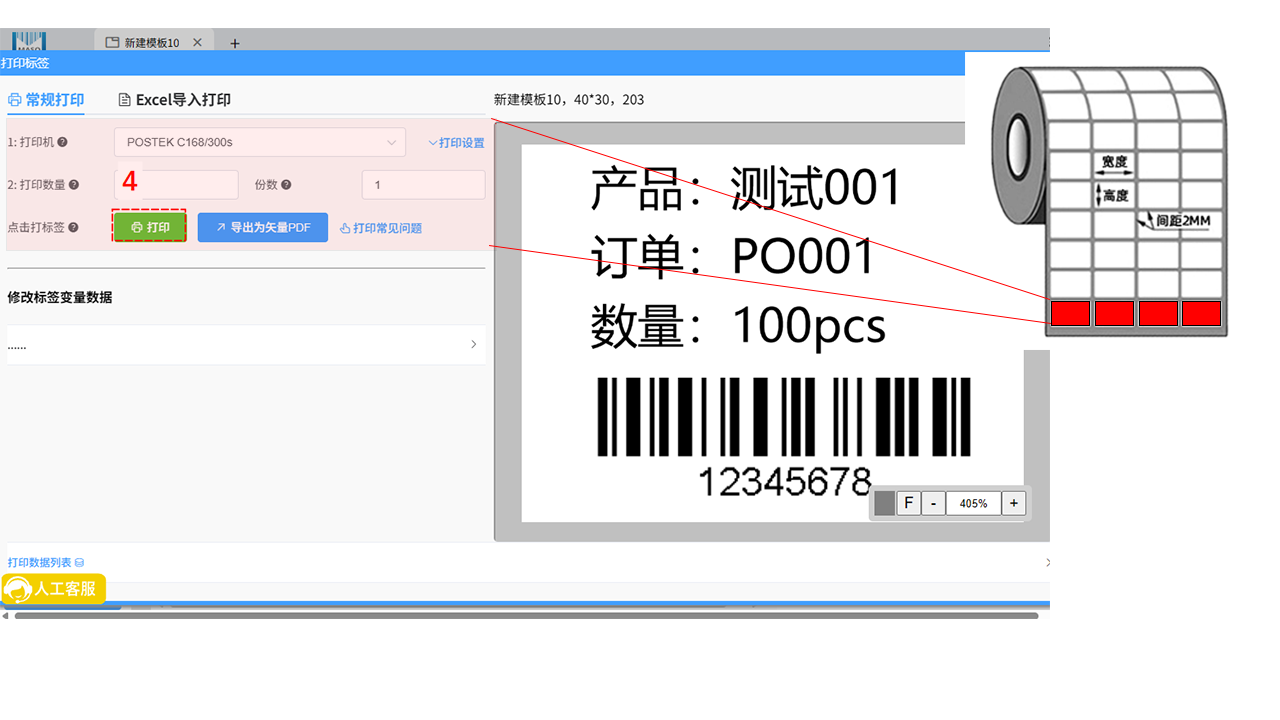Open 打印数据列表 panel

tap(46, 563)
